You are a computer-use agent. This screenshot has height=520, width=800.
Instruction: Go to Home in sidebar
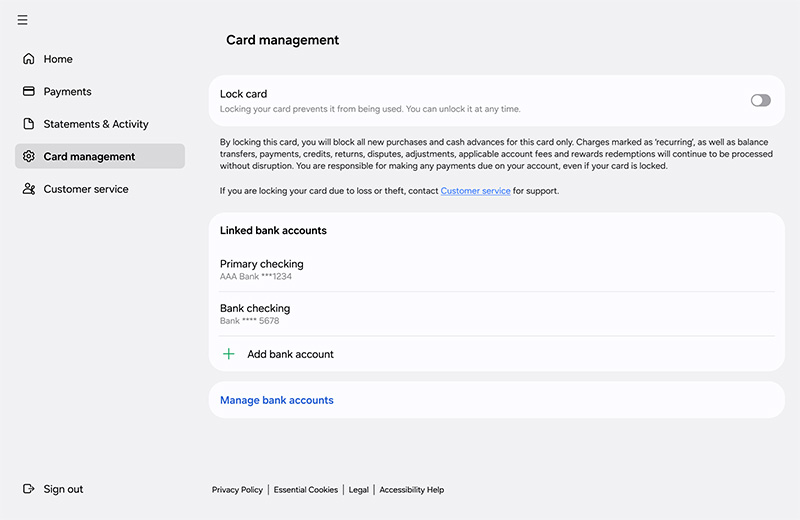pos(58,59)
